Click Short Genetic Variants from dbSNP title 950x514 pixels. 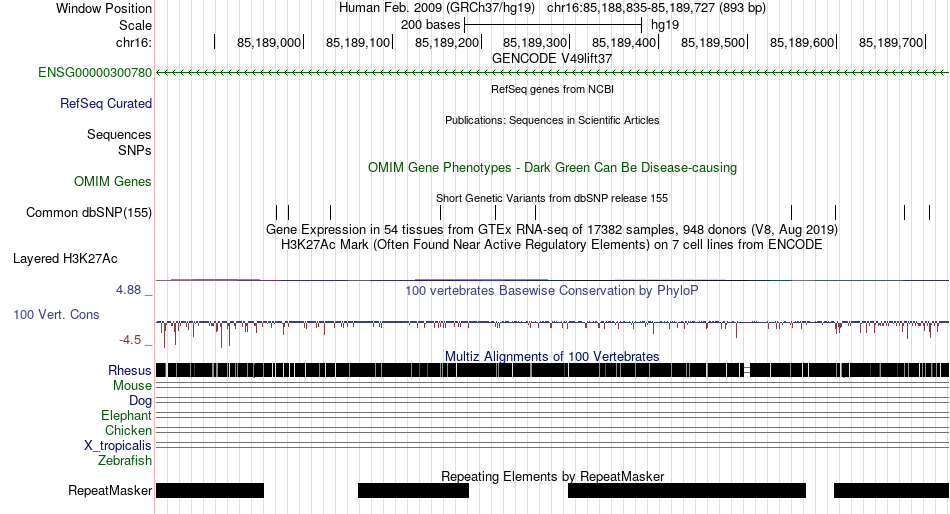tap(552, 198)
